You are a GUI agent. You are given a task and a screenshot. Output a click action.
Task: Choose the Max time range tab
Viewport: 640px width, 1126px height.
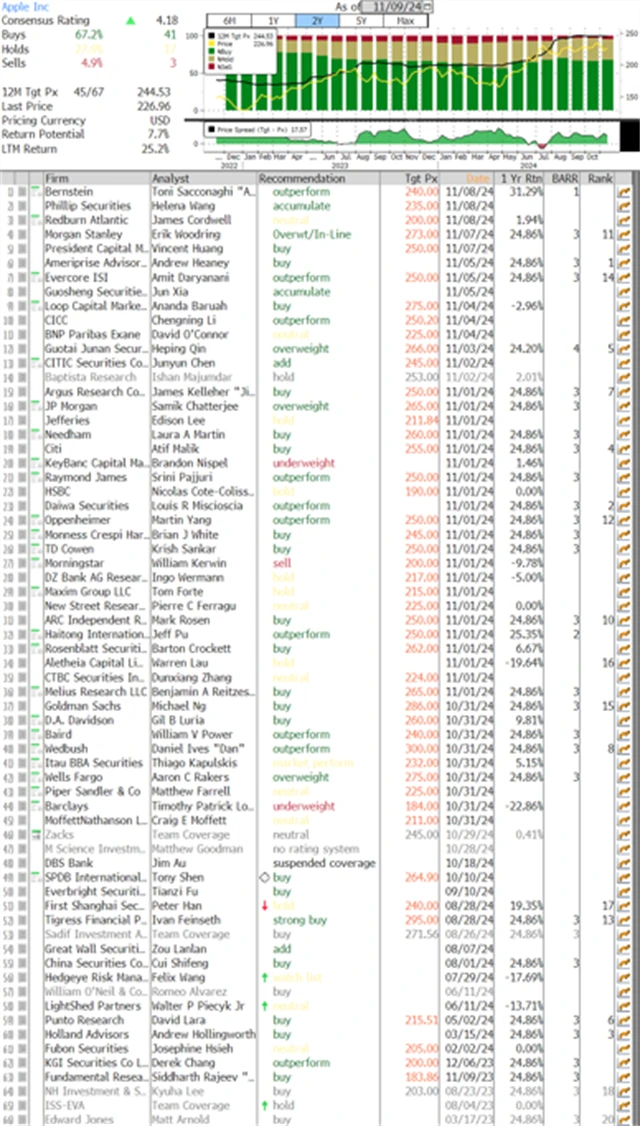tap(405, 21)
